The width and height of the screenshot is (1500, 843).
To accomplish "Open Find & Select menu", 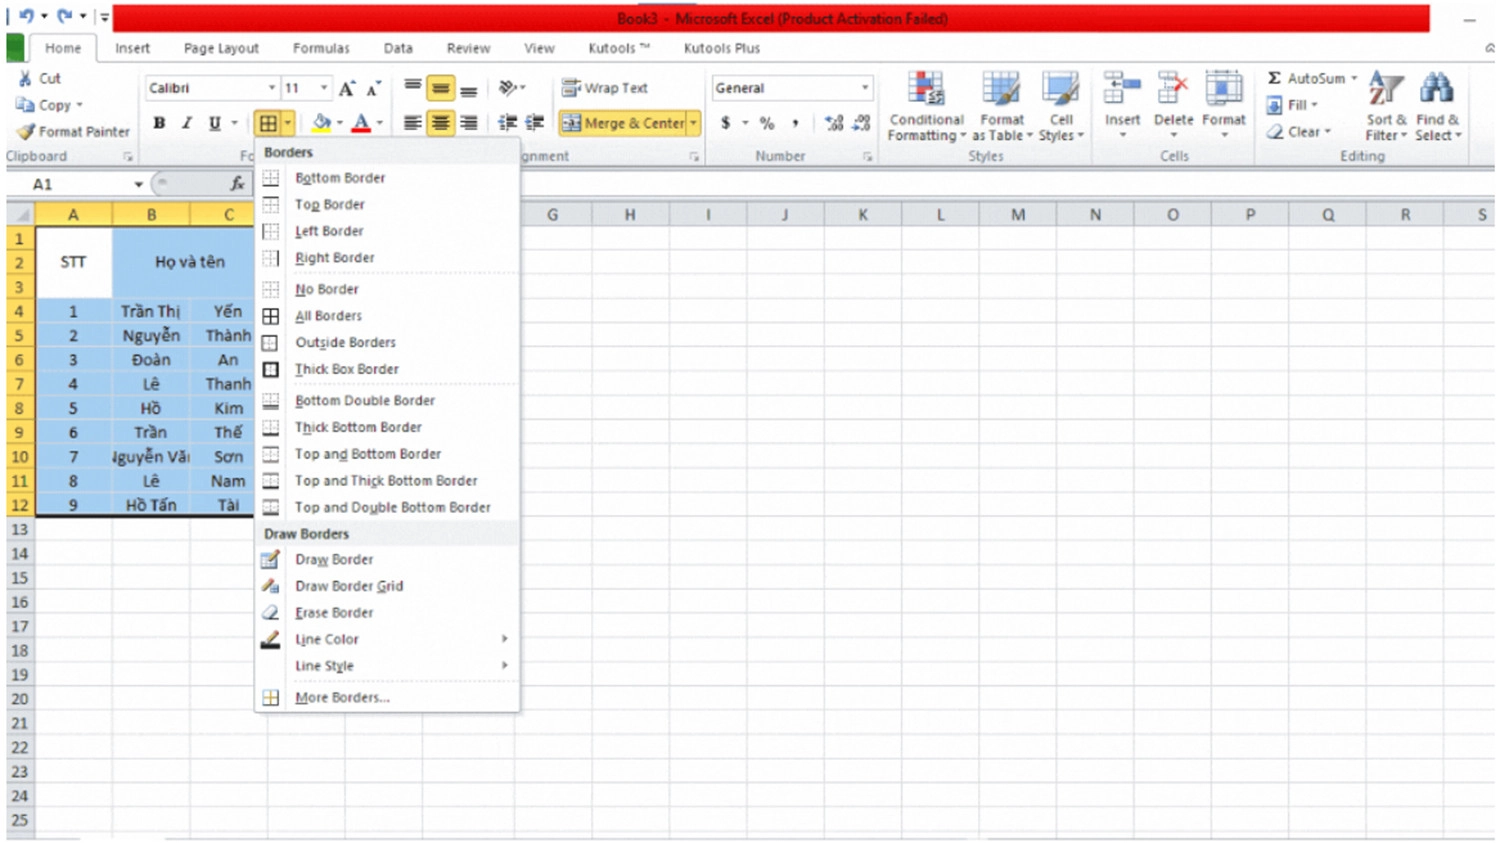I will (x=1437, y=106).
